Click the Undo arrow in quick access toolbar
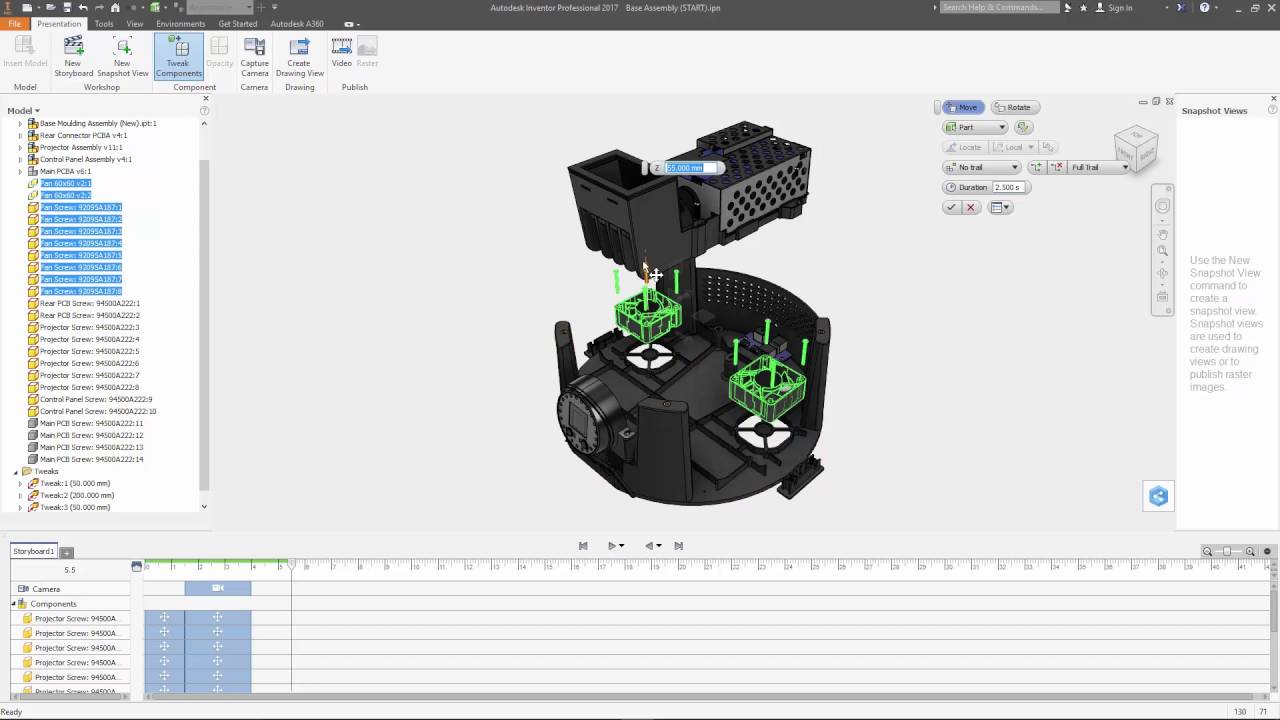1280x720 pixels. point(82,8)
